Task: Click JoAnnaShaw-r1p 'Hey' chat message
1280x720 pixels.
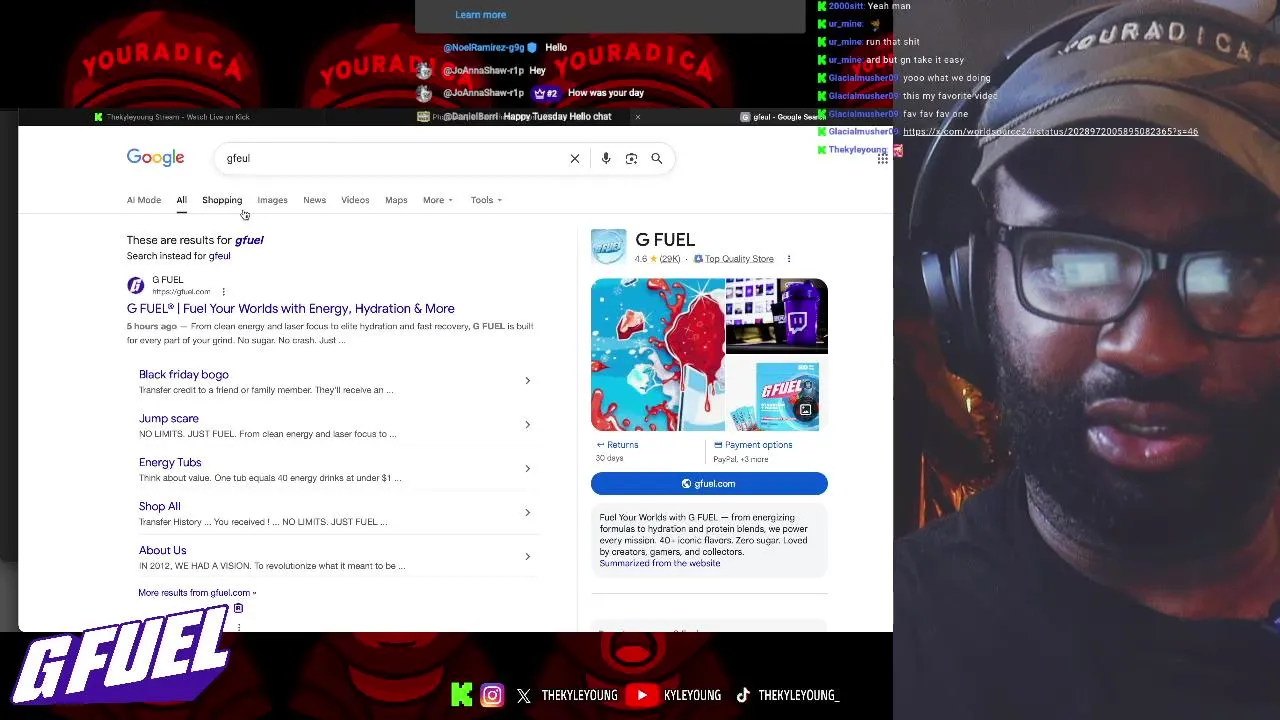Action: tap(537, 71)
